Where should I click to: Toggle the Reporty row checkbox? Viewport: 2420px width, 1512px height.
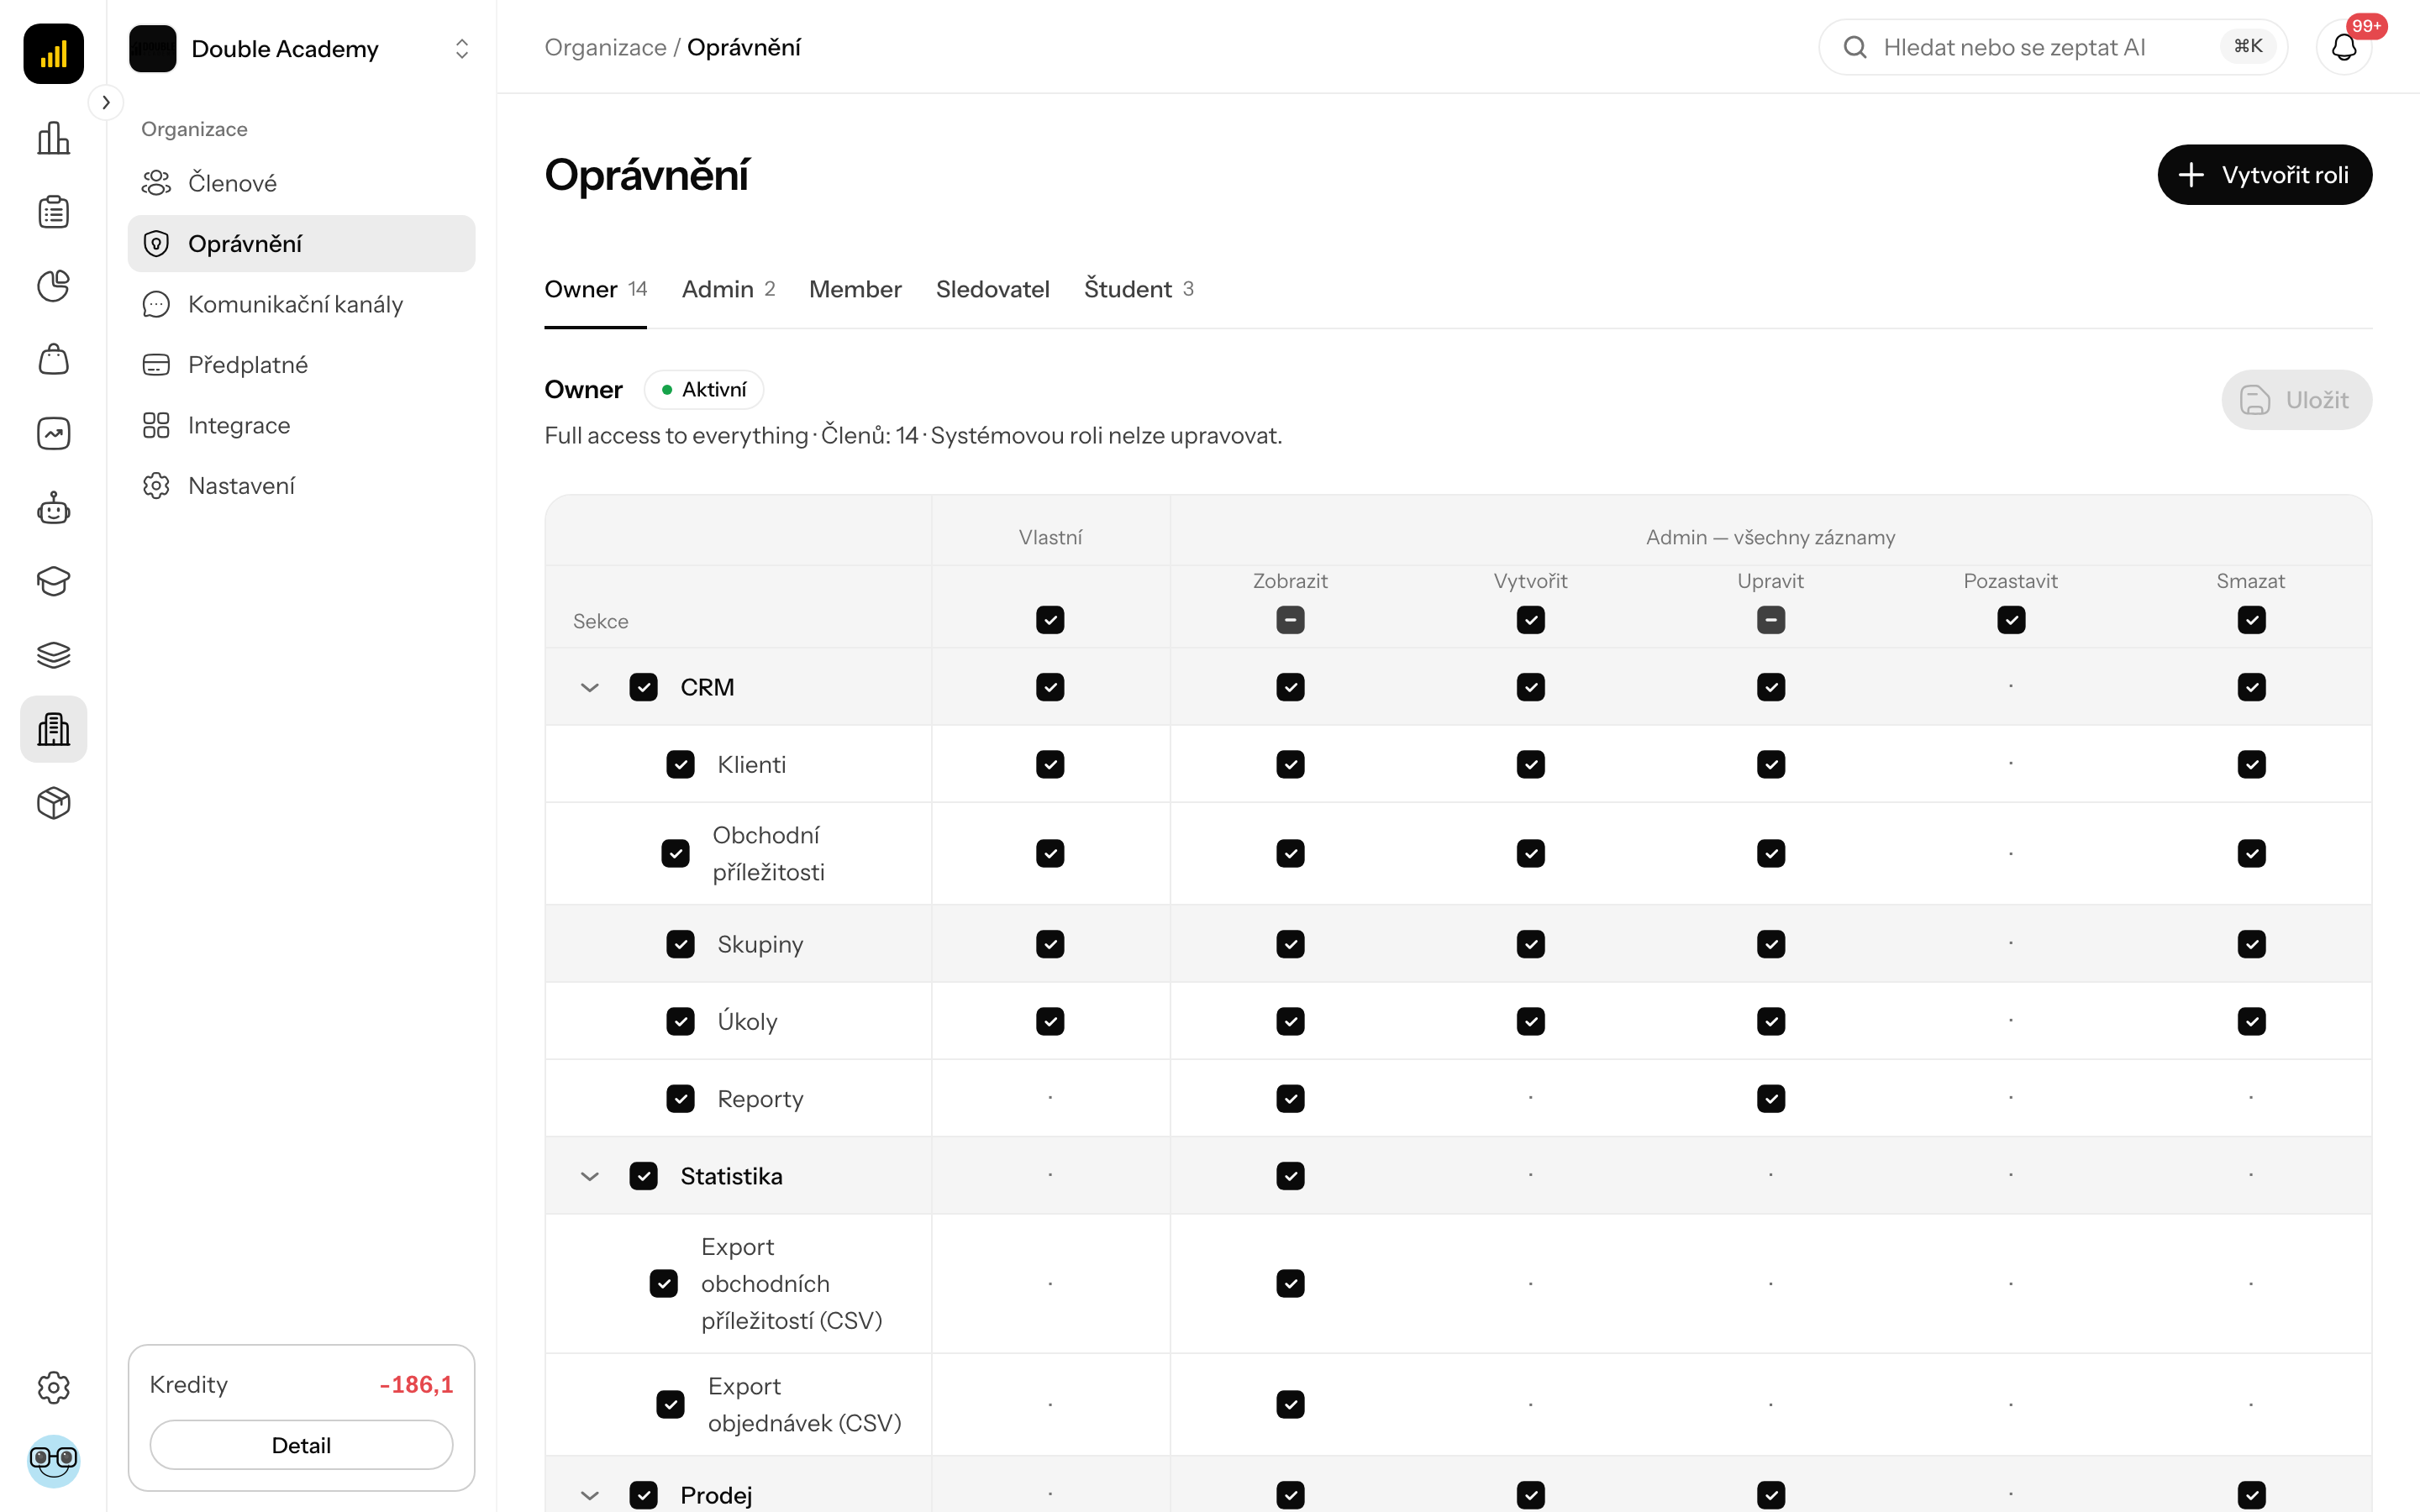click(x=680, y=1099)
